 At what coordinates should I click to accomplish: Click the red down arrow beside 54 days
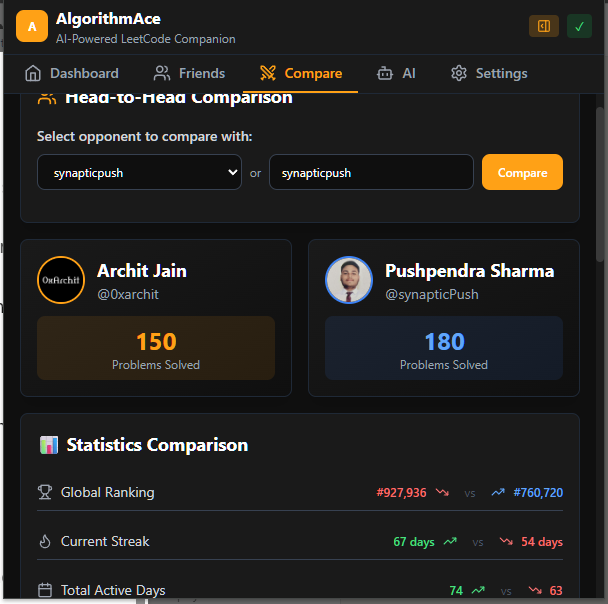tap(506, 541)
